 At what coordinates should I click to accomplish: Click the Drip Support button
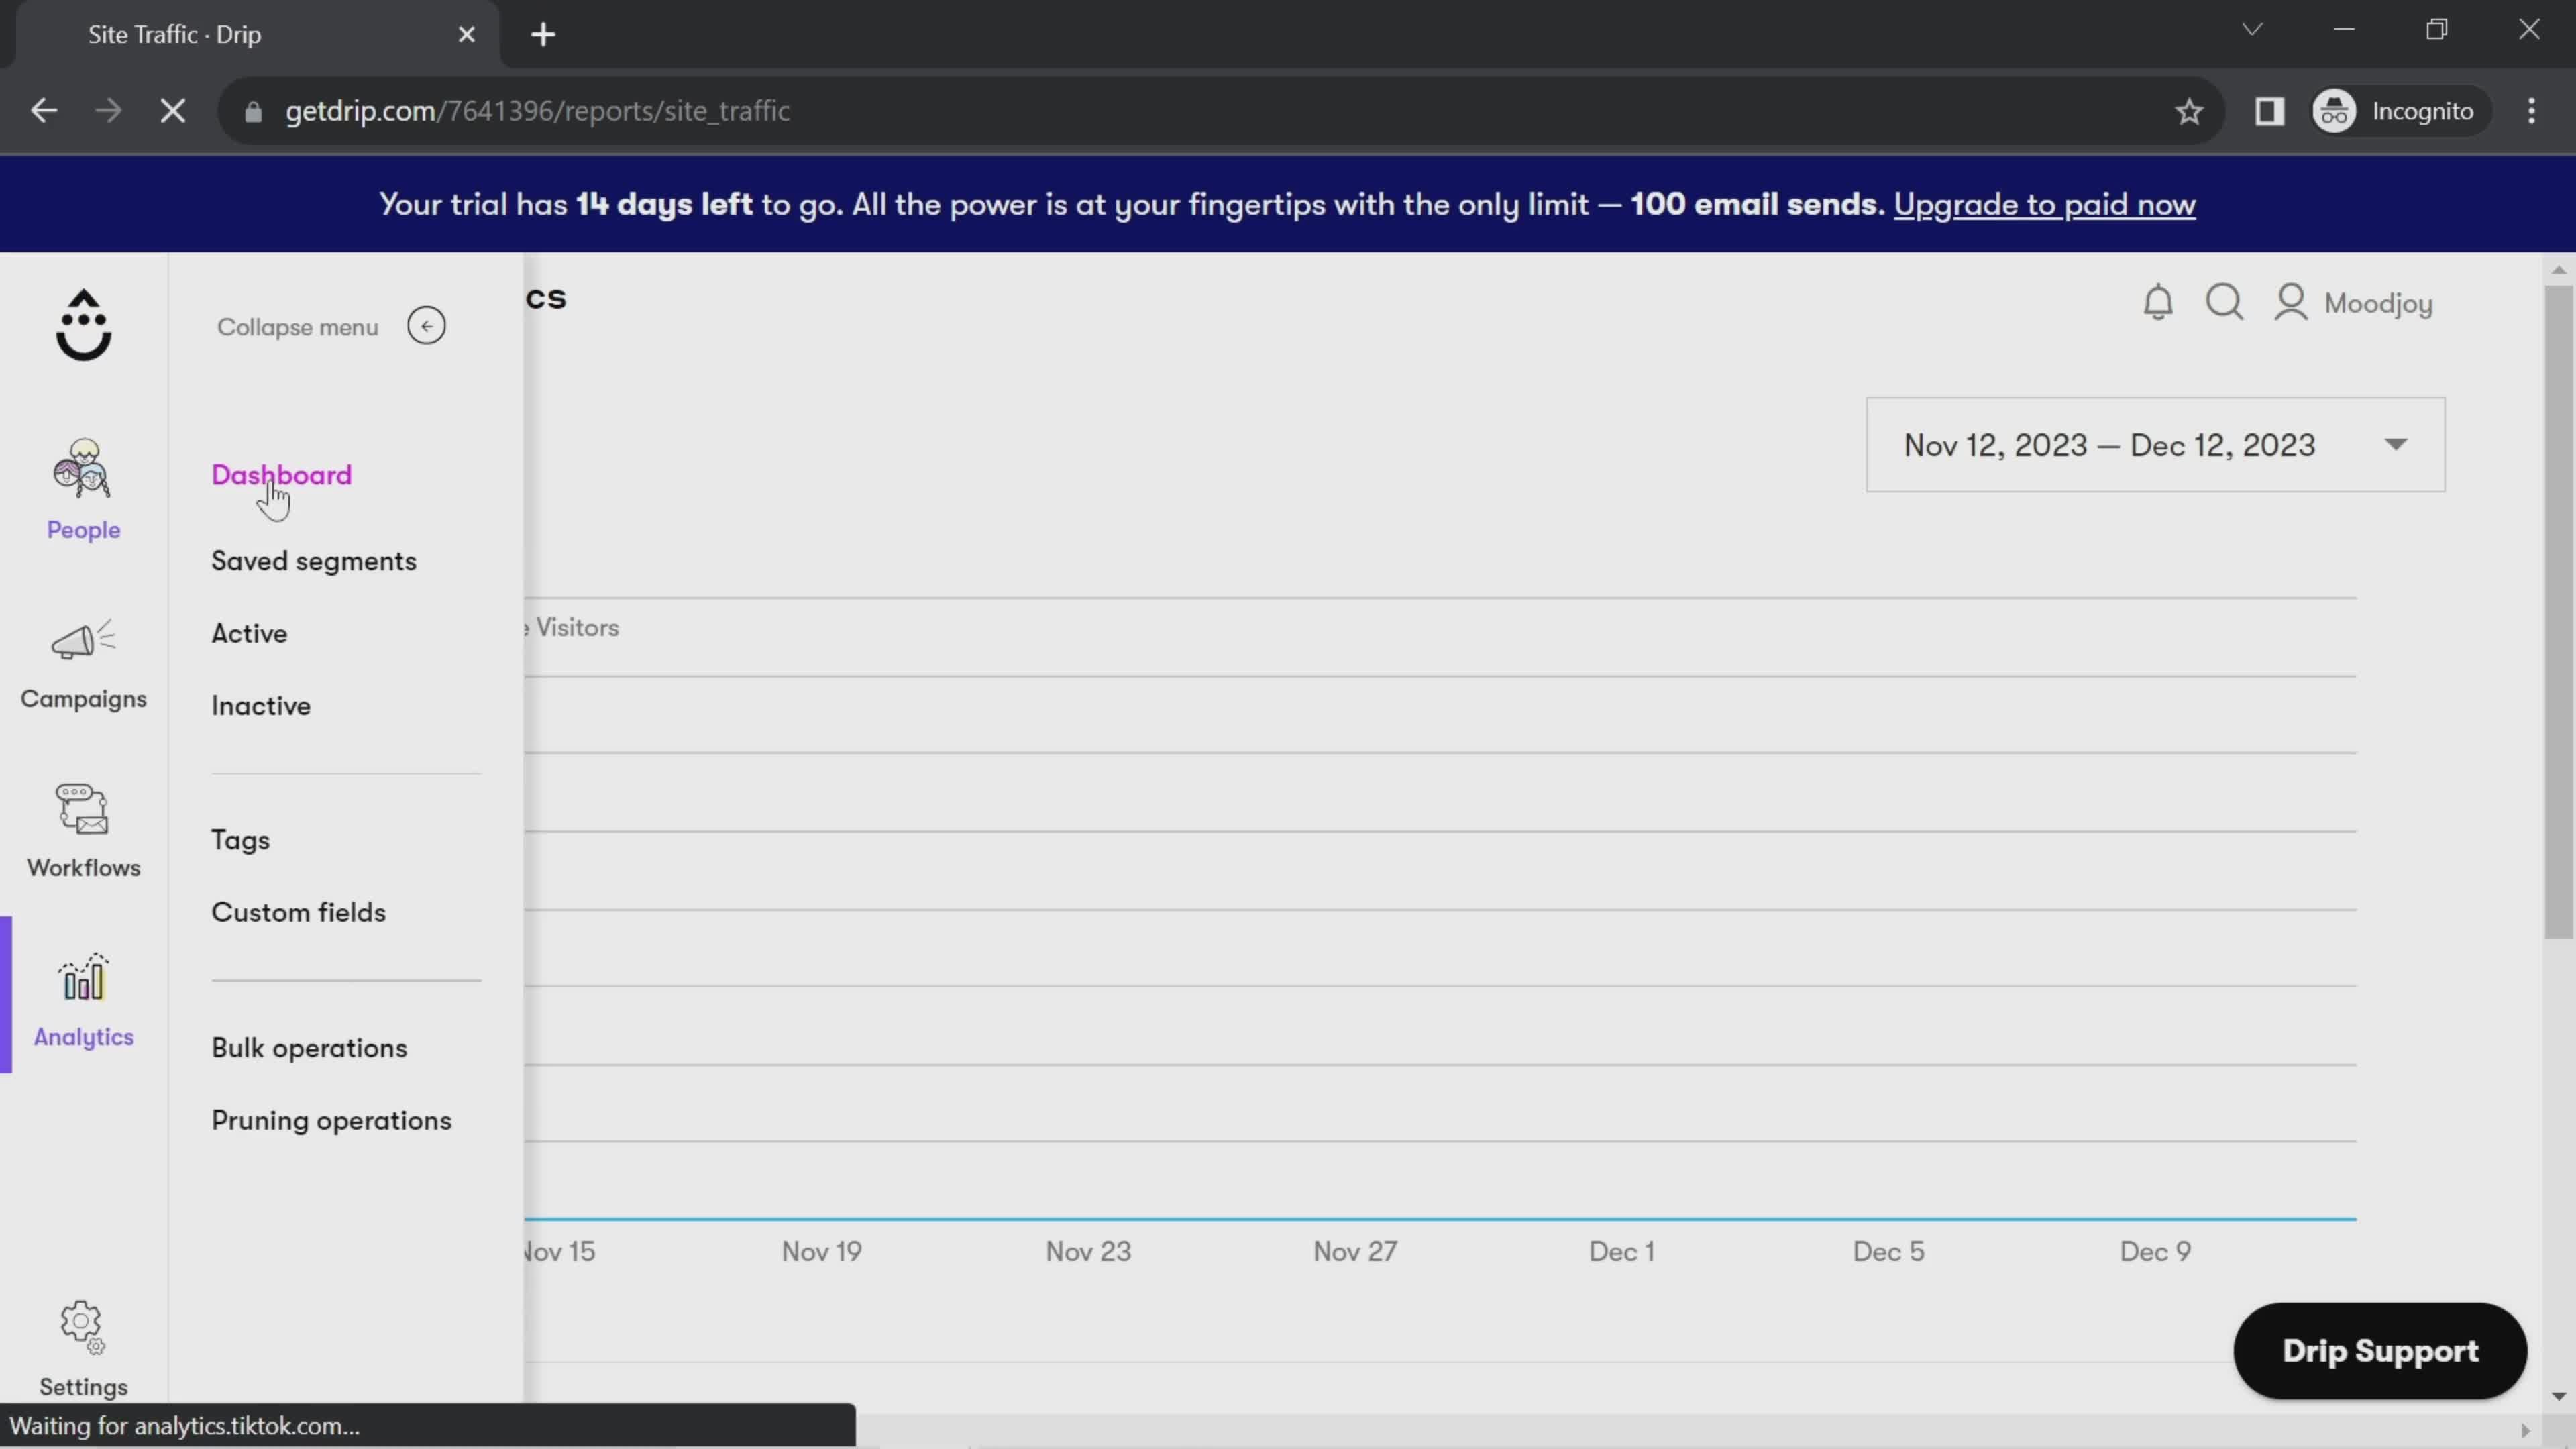(x=2378, y=1350)
